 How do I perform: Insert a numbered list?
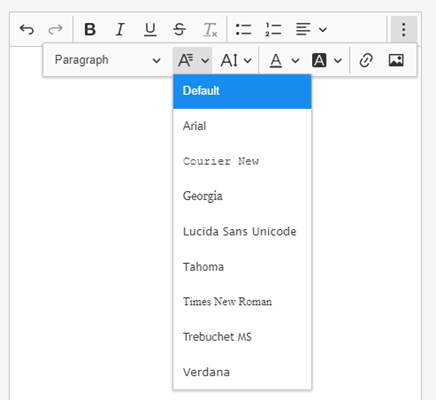(273, 29)
